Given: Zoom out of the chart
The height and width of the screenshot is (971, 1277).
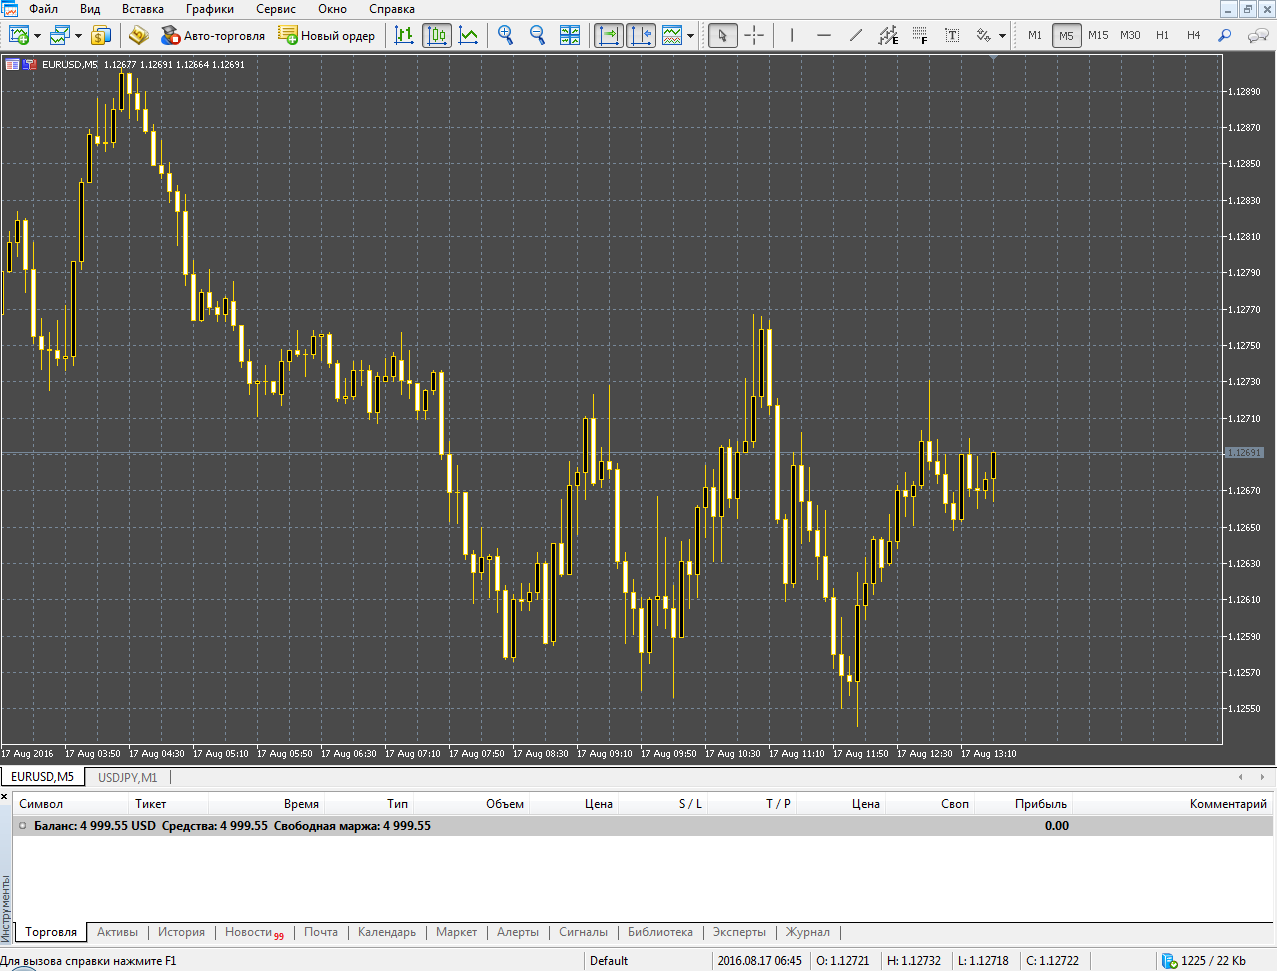Looking at the screenshot, I should coord(537,35).
